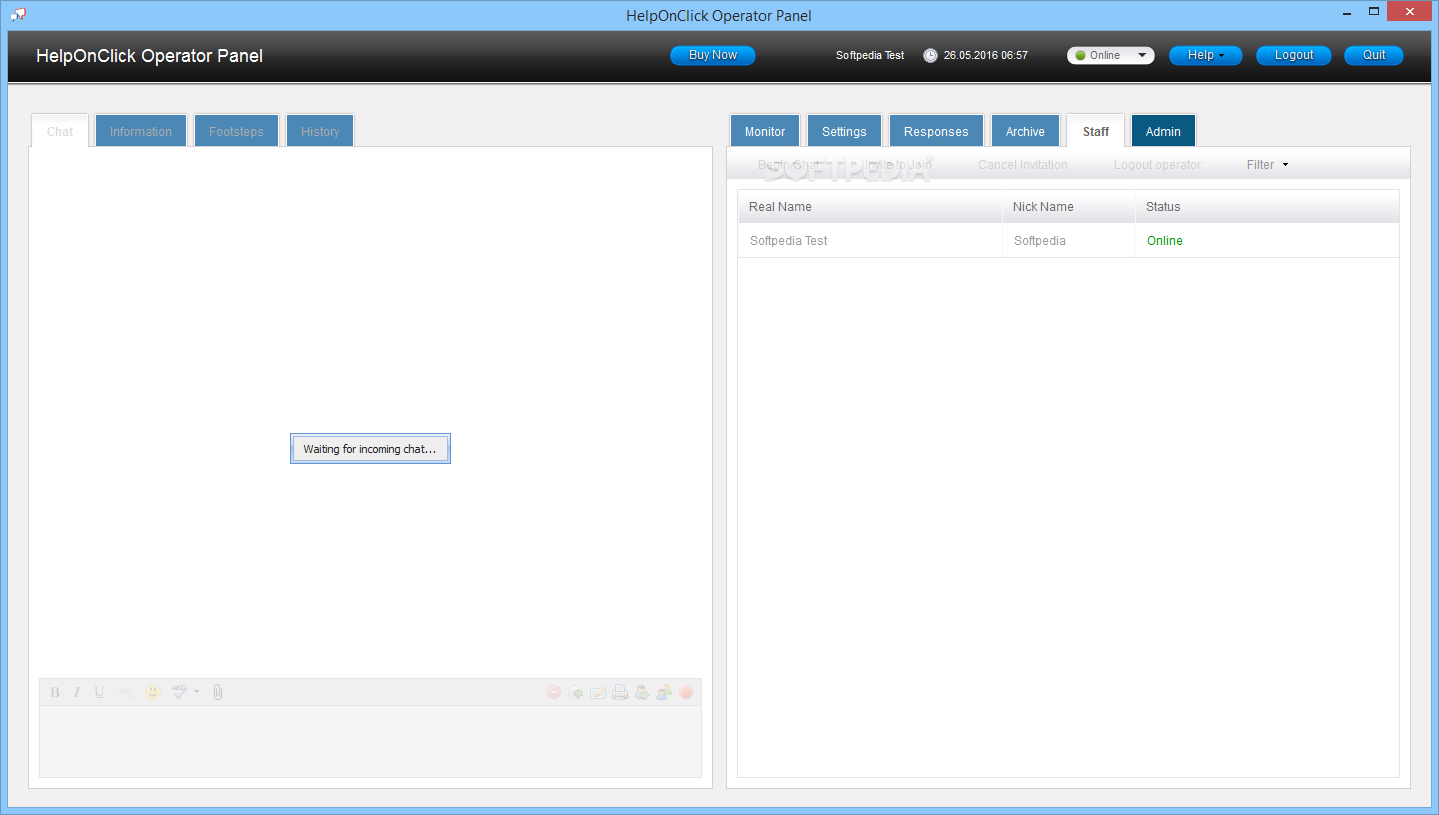
Task: Toggle underline formatting in chat toolbar
Action: [99, 692]
